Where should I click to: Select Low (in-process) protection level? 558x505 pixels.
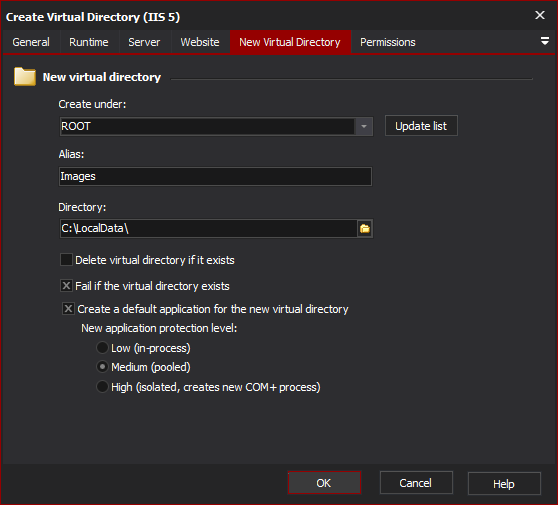point(102,348)
